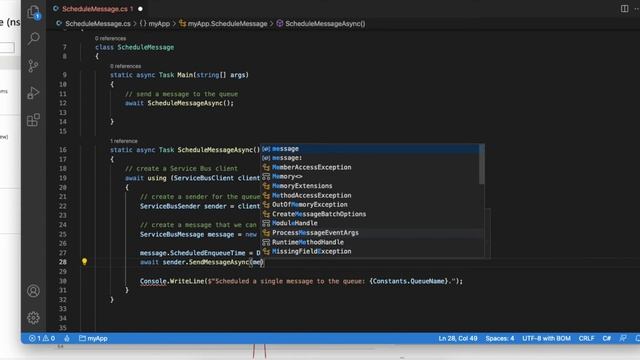Open the Manage gear settings icon
This screenshot has width=640, height=360.
point(33,318)
